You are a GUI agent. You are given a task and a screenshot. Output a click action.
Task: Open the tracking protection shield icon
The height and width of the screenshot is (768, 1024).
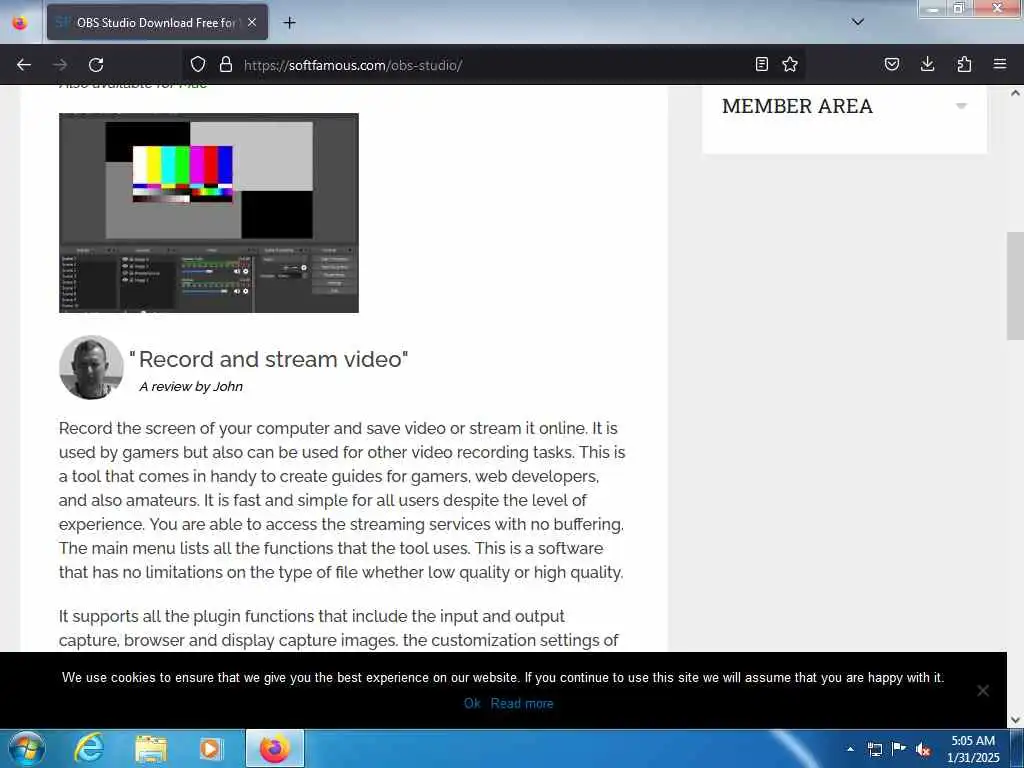198,64
